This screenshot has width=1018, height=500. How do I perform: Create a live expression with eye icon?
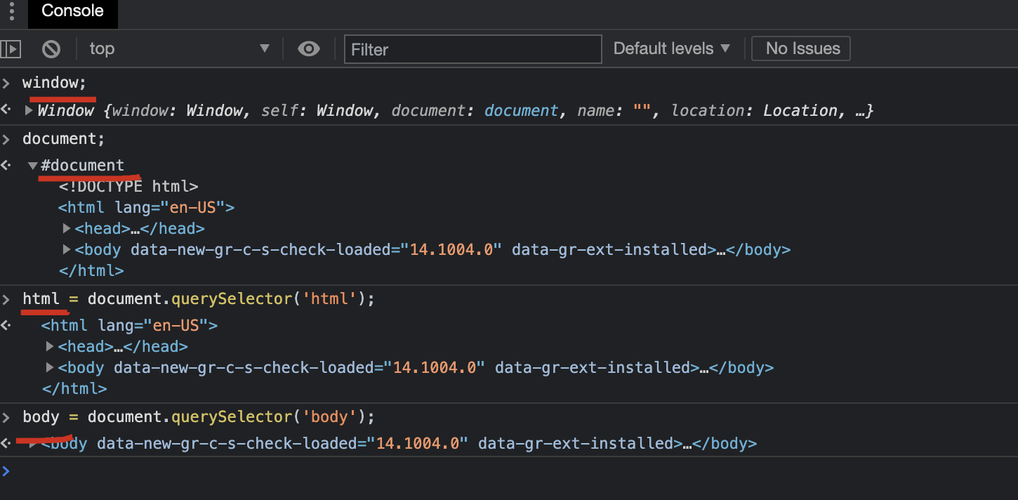pyautogui.click(x=308, y=49)
